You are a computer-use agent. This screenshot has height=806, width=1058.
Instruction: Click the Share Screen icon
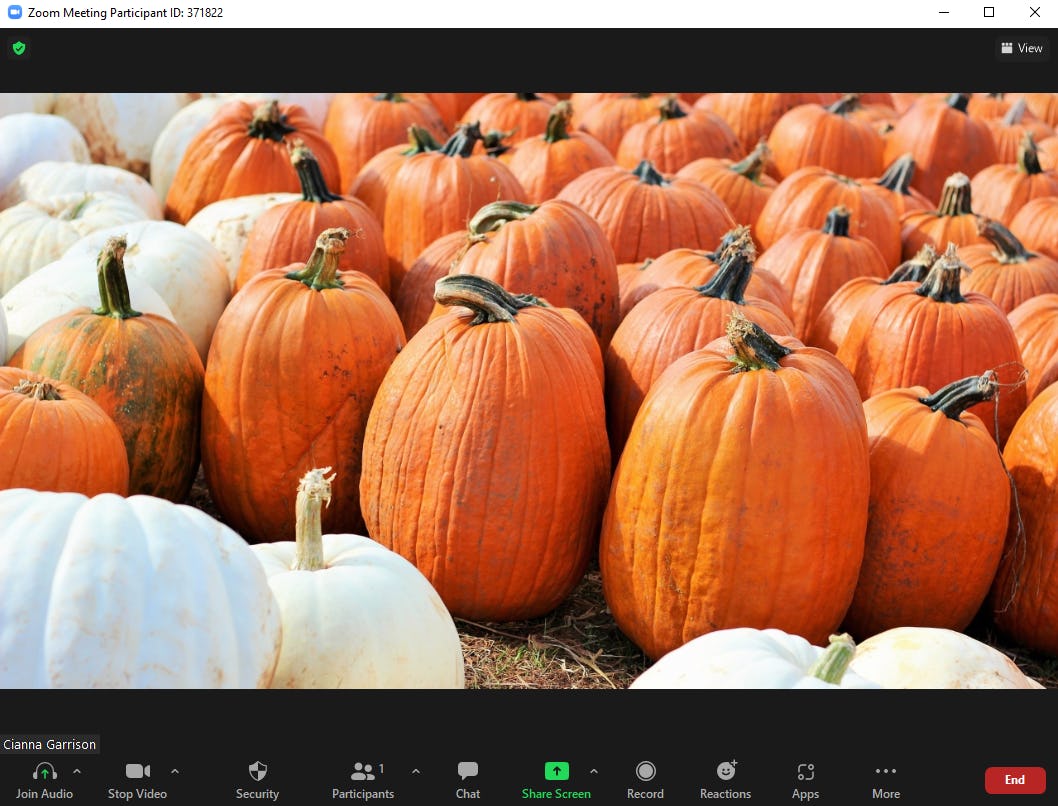click(x=556, y=771)
